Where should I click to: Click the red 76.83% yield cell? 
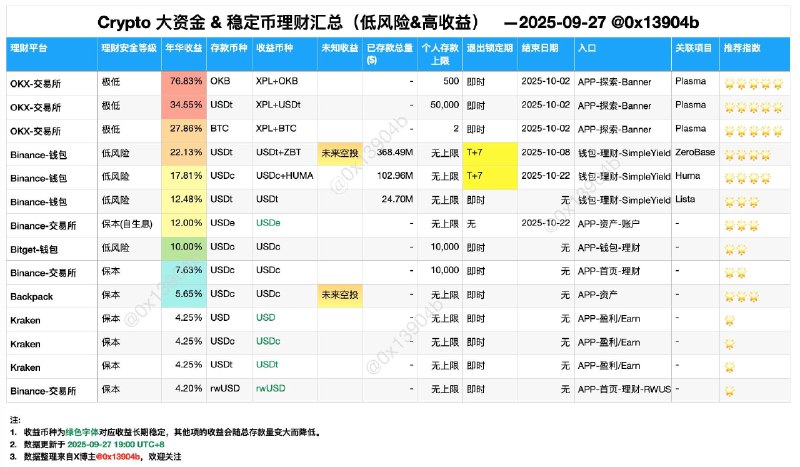(184, 83)
